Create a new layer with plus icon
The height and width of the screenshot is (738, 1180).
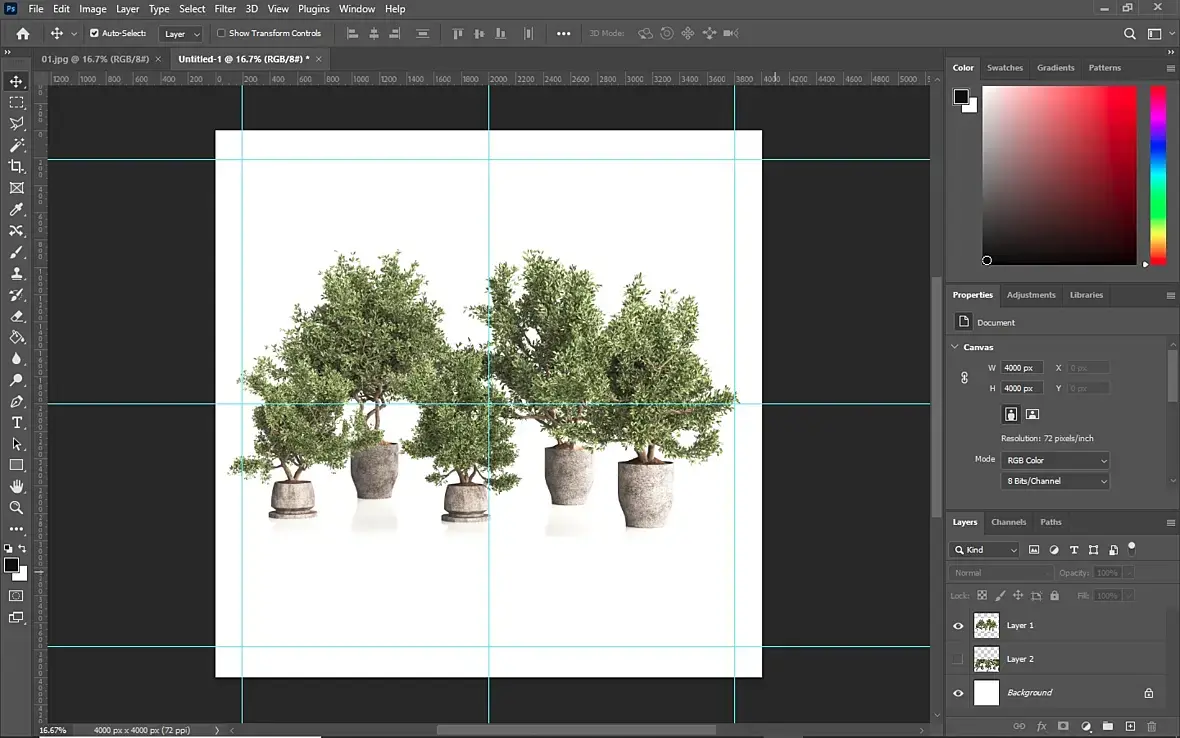[1130, 726]
